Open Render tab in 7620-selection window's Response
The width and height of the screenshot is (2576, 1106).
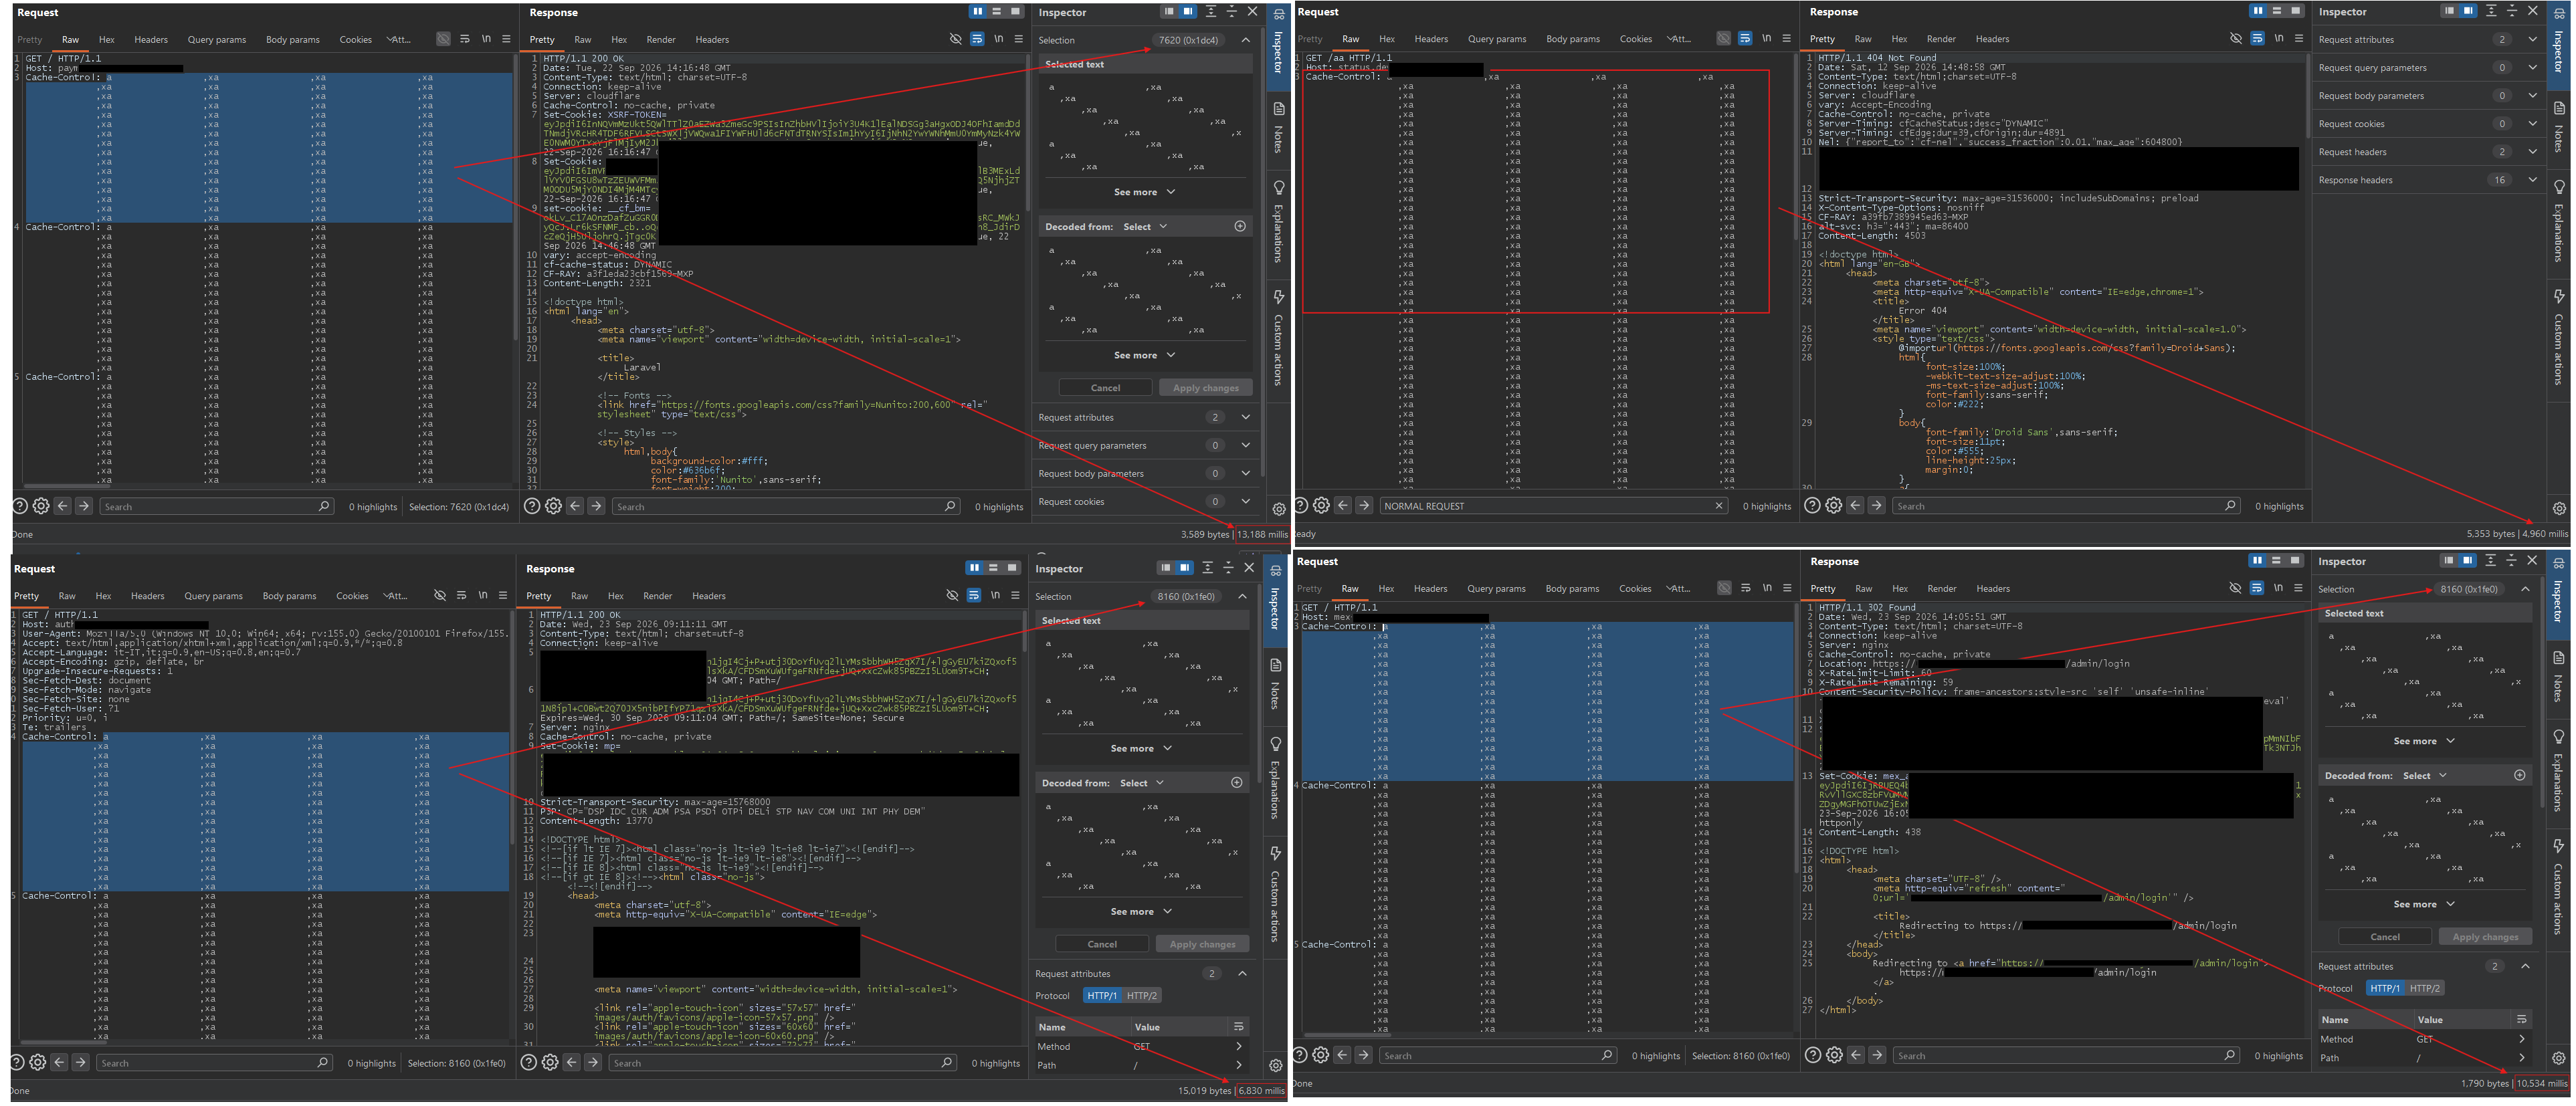point(661,40)
